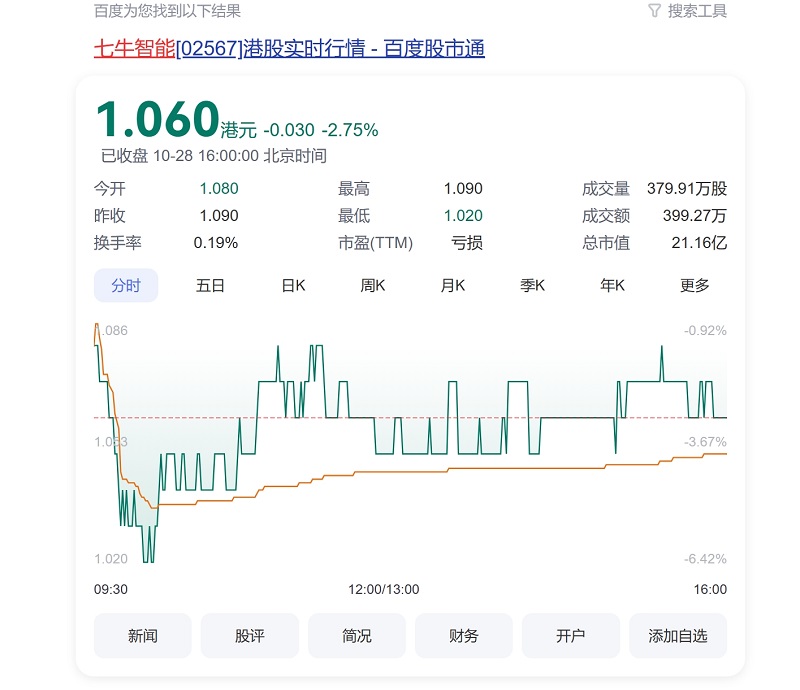Open the 股评 stock commentary button
Image resolution: width=800 pixels, height=690 pixels.
coord(250,636)
